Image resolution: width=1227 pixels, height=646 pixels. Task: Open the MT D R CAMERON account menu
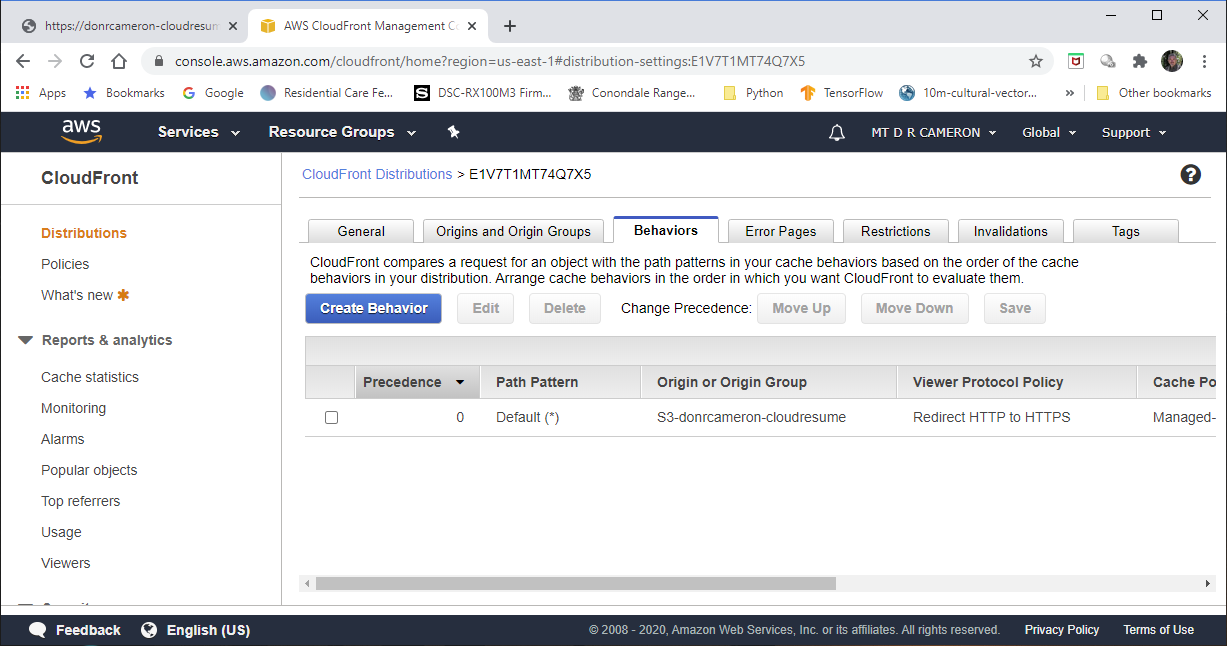pyautogui.click(x=934, y=133)
